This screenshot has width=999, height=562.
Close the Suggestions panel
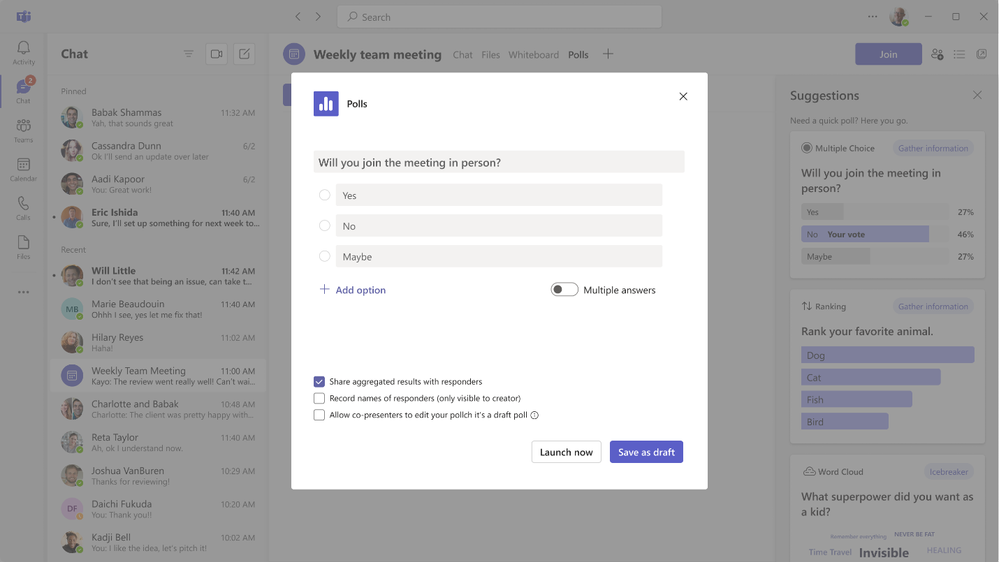click(x=977, y=95)
